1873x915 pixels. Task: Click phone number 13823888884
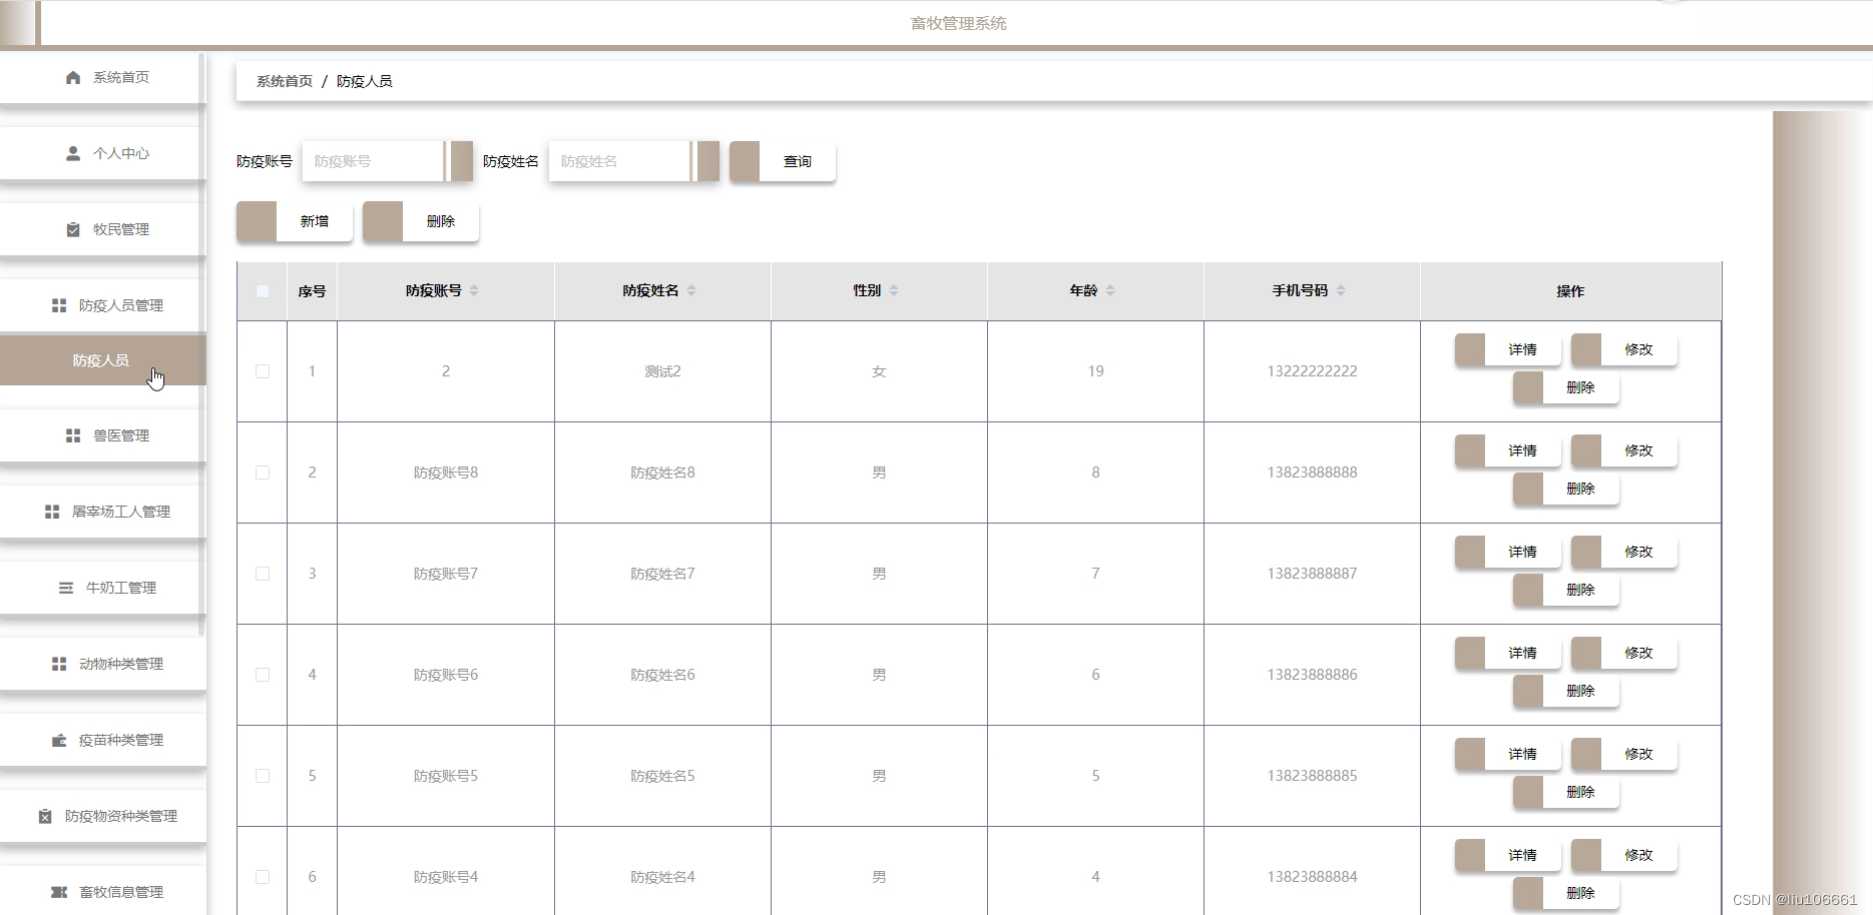[1312, 876]
